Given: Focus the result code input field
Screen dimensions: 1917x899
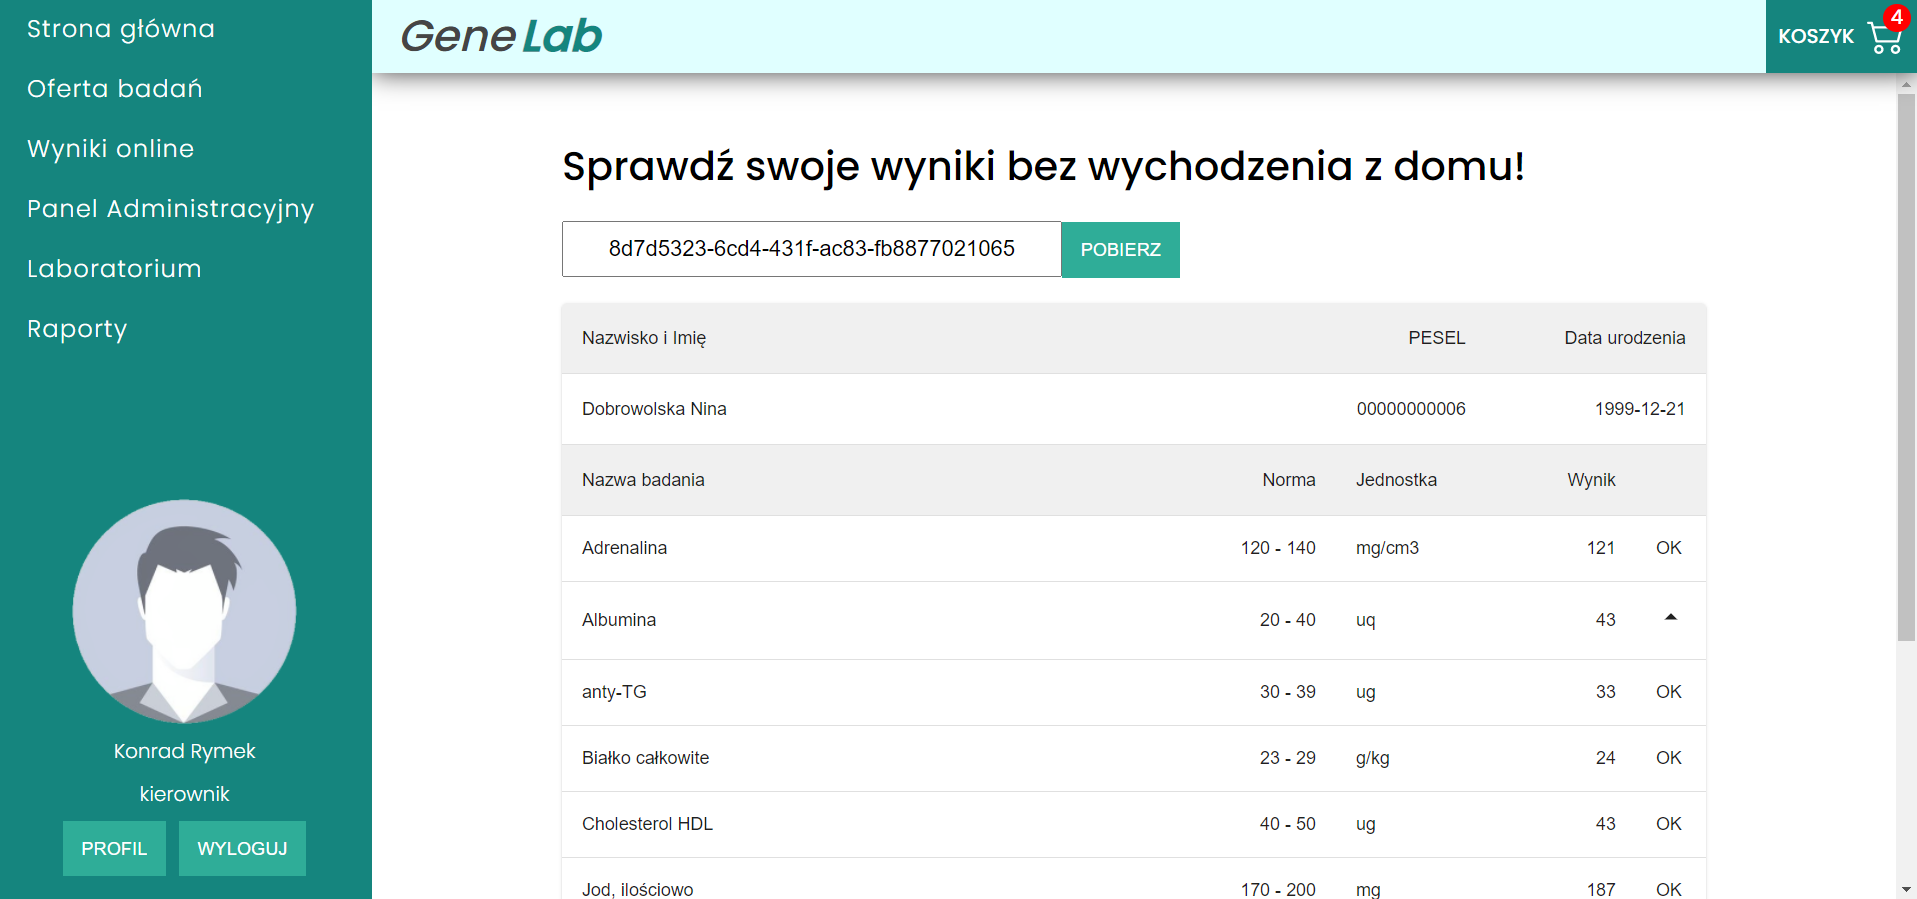Looking at the screenshot, I should (811, 249).
